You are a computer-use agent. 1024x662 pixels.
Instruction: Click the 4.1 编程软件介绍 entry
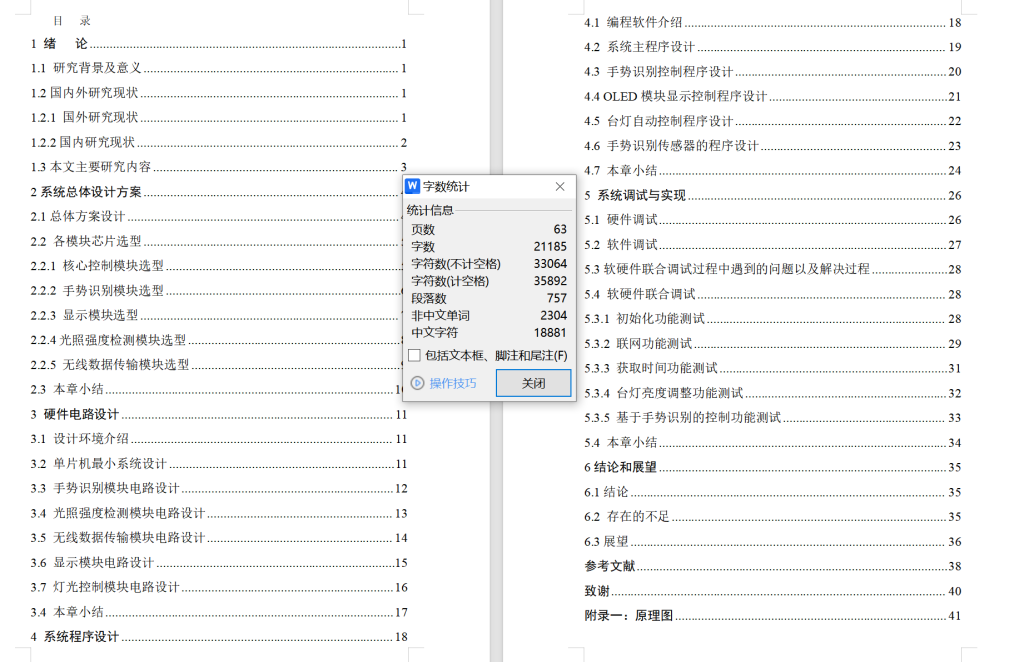tap(631, 21)
